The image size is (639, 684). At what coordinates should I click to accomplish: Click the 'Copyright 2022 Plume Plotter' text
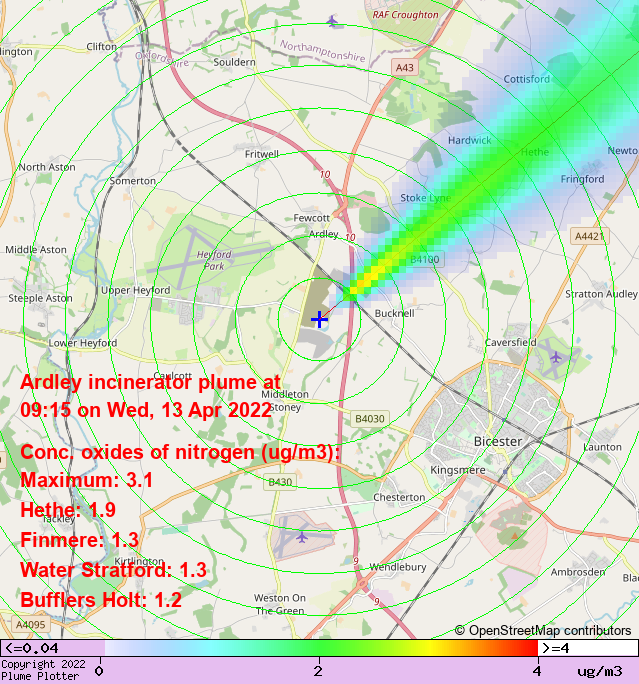[x=43, y=670]
